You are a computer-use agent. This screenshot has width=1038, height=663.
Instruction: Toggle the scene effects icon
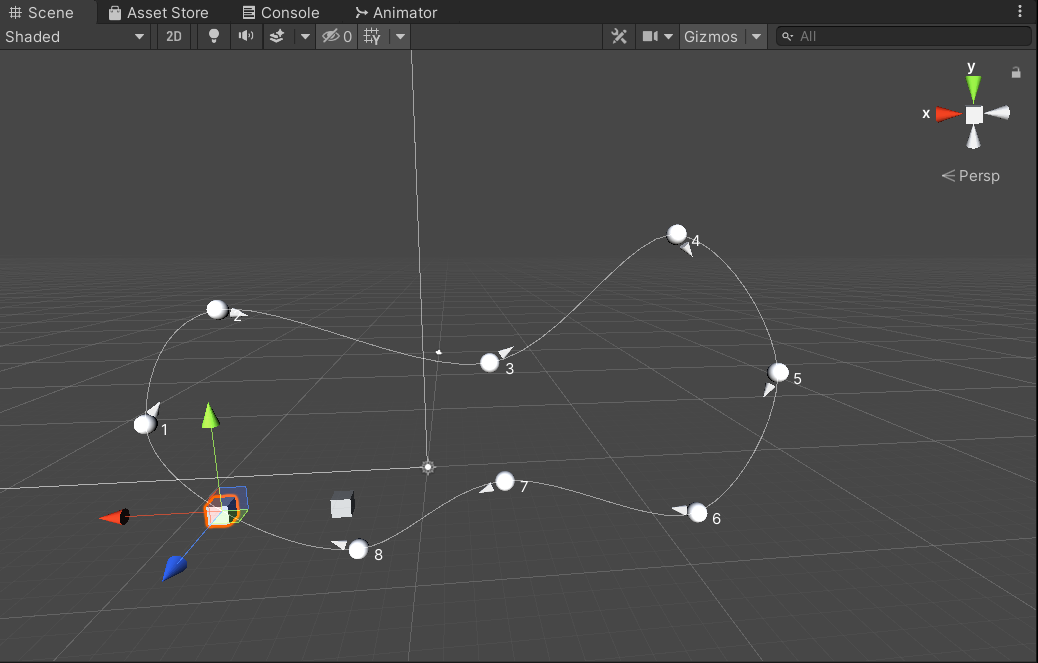(x=276, y=36)
